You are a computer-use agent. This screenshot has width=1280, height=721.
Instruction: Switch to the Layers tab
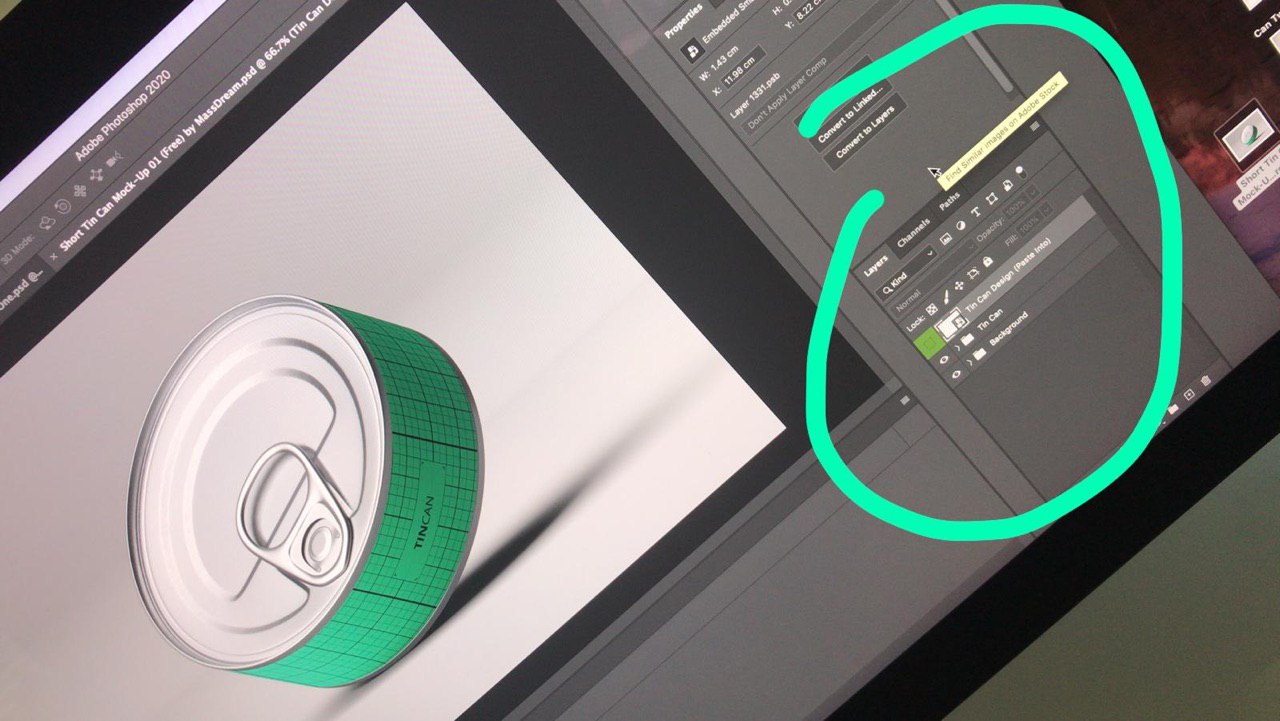(x=876, y=266)
